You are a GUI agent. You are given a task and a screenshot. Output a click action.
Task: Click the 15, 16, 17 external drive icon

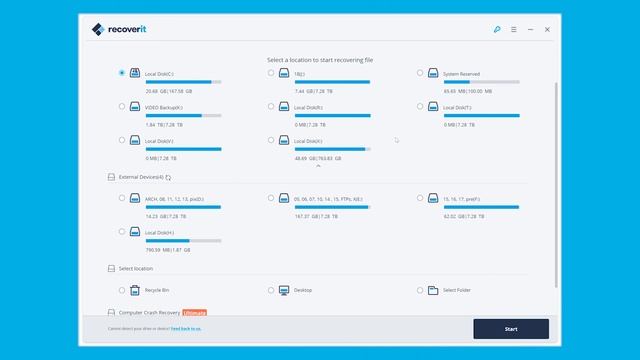433,198
